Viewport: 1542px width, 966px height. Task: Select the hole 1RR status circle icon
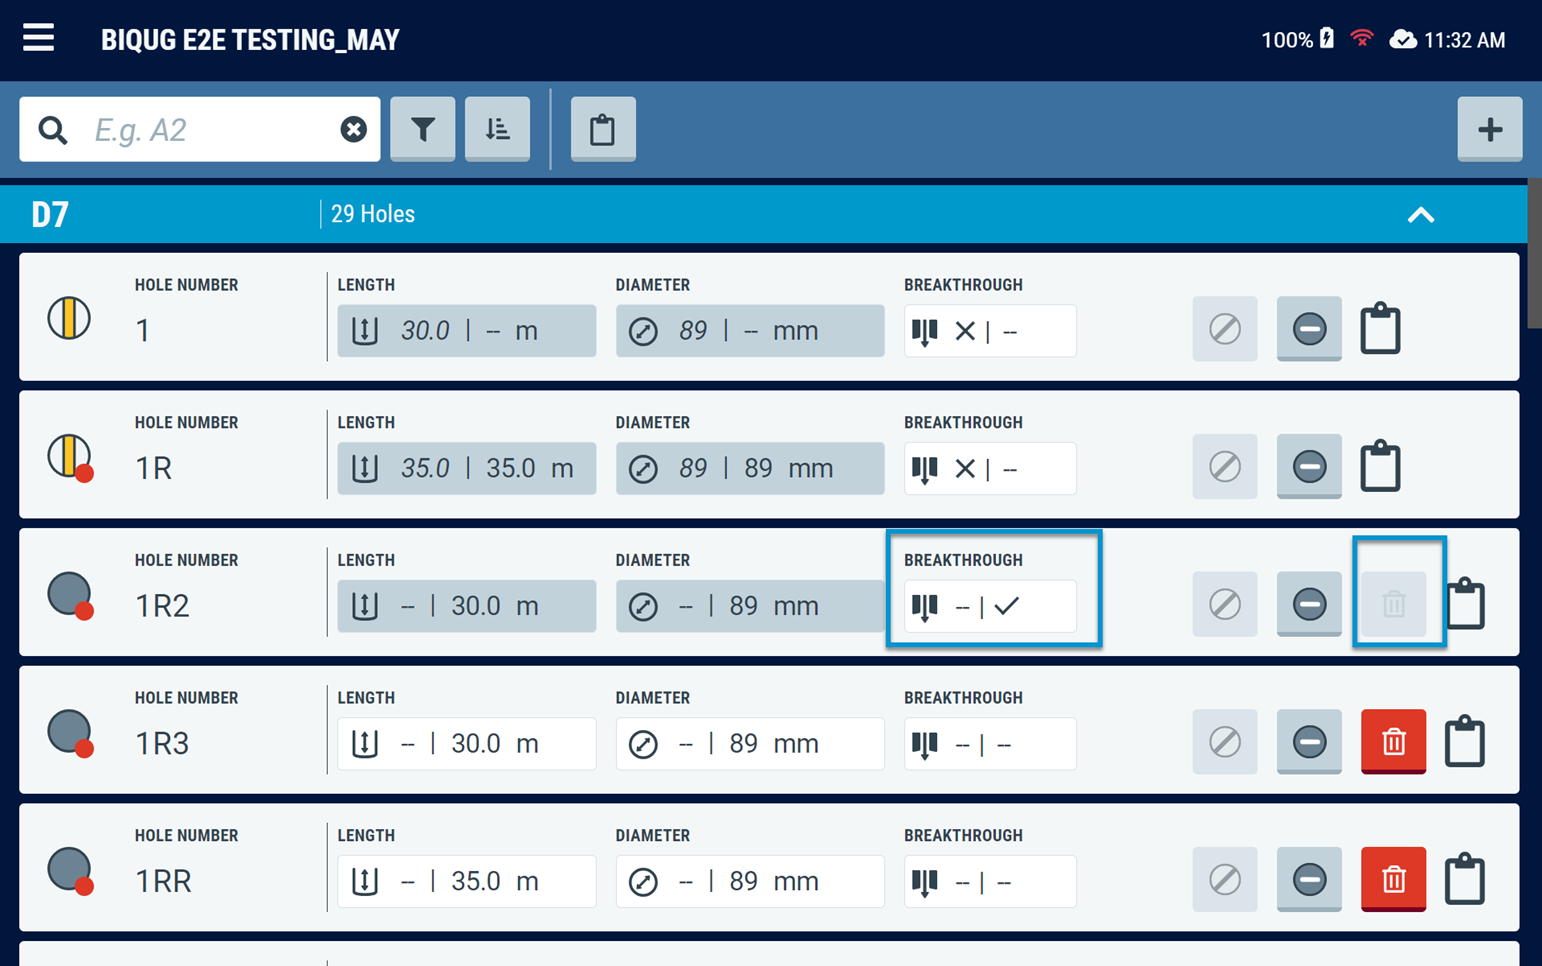pos(70,870)
